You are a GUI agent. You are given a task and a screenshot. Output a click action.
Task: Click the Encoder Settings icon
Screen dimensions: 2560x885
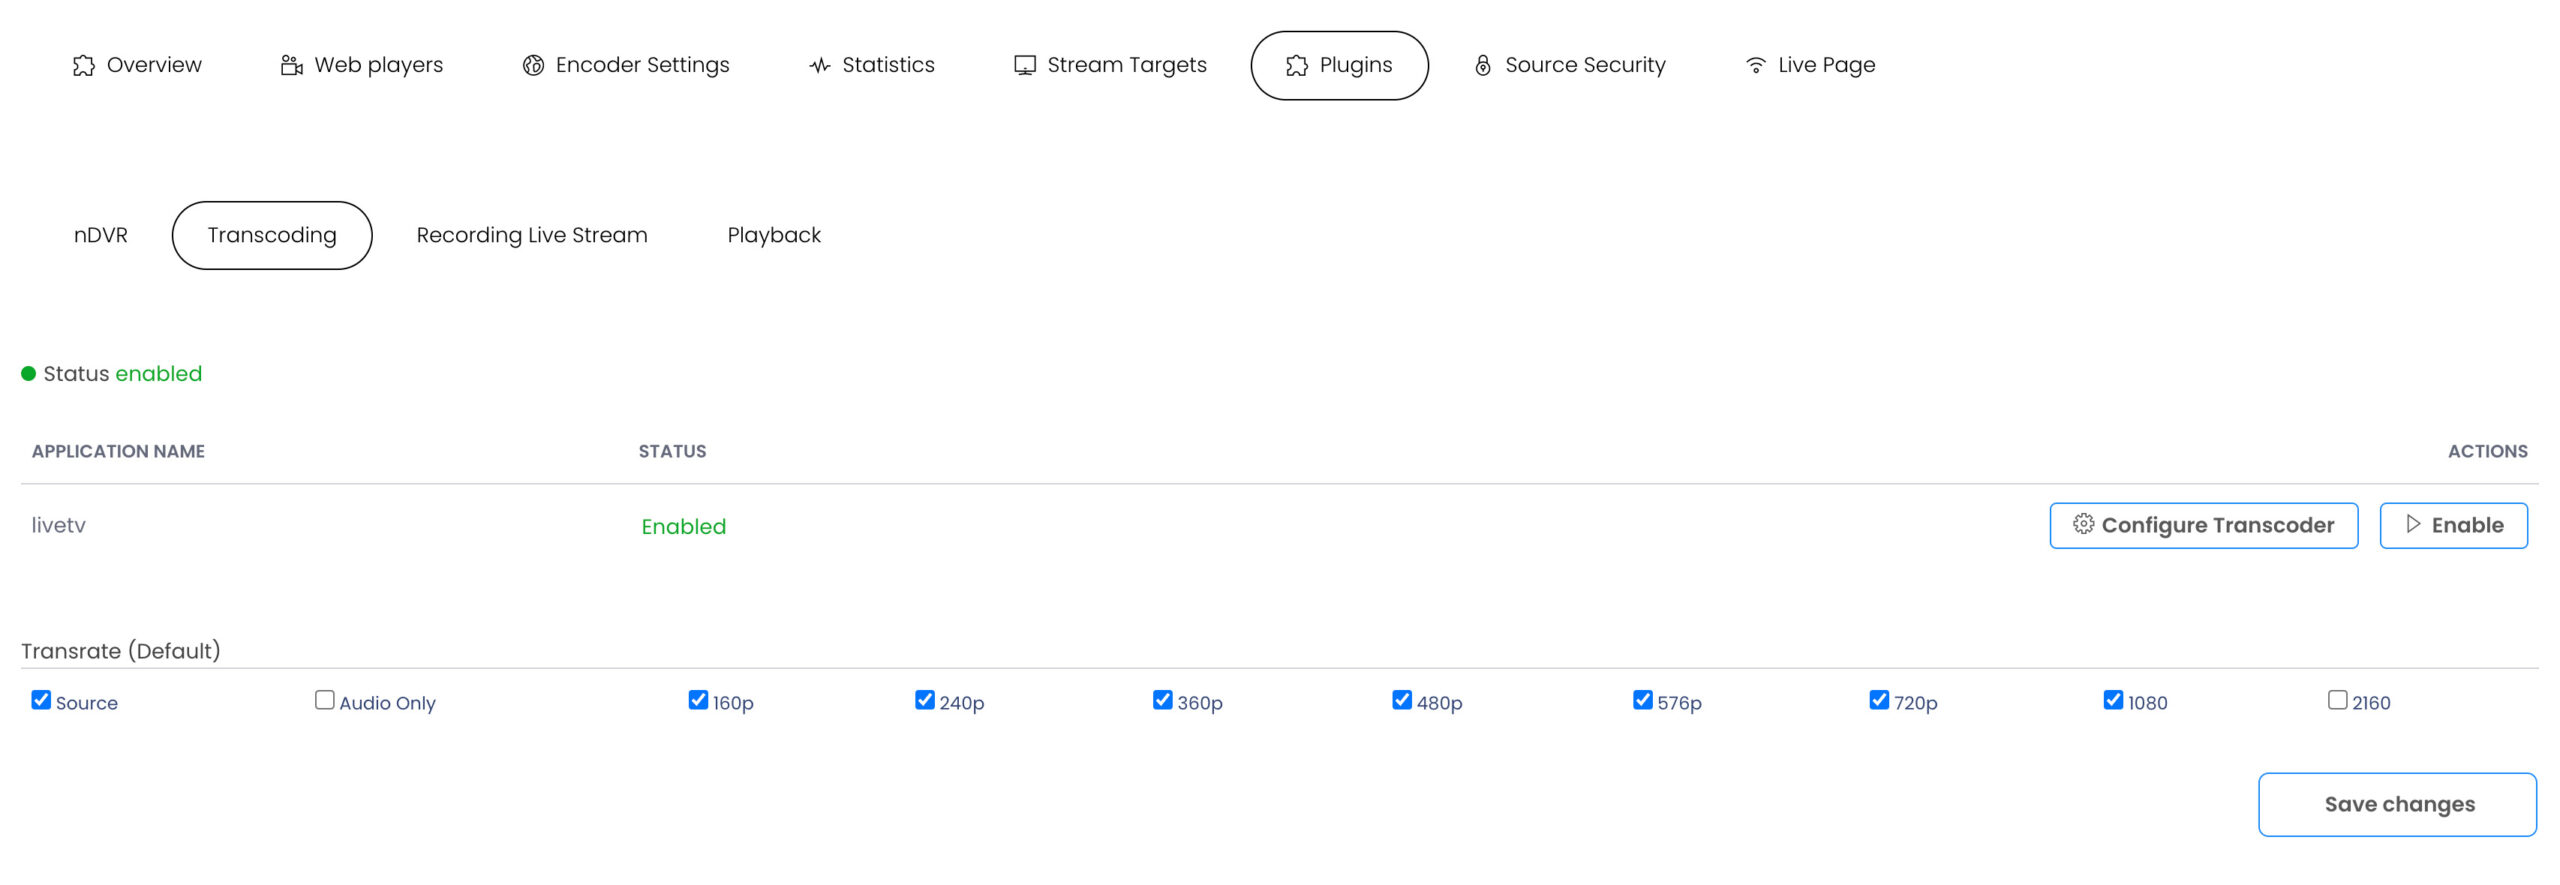click(533, 66)
